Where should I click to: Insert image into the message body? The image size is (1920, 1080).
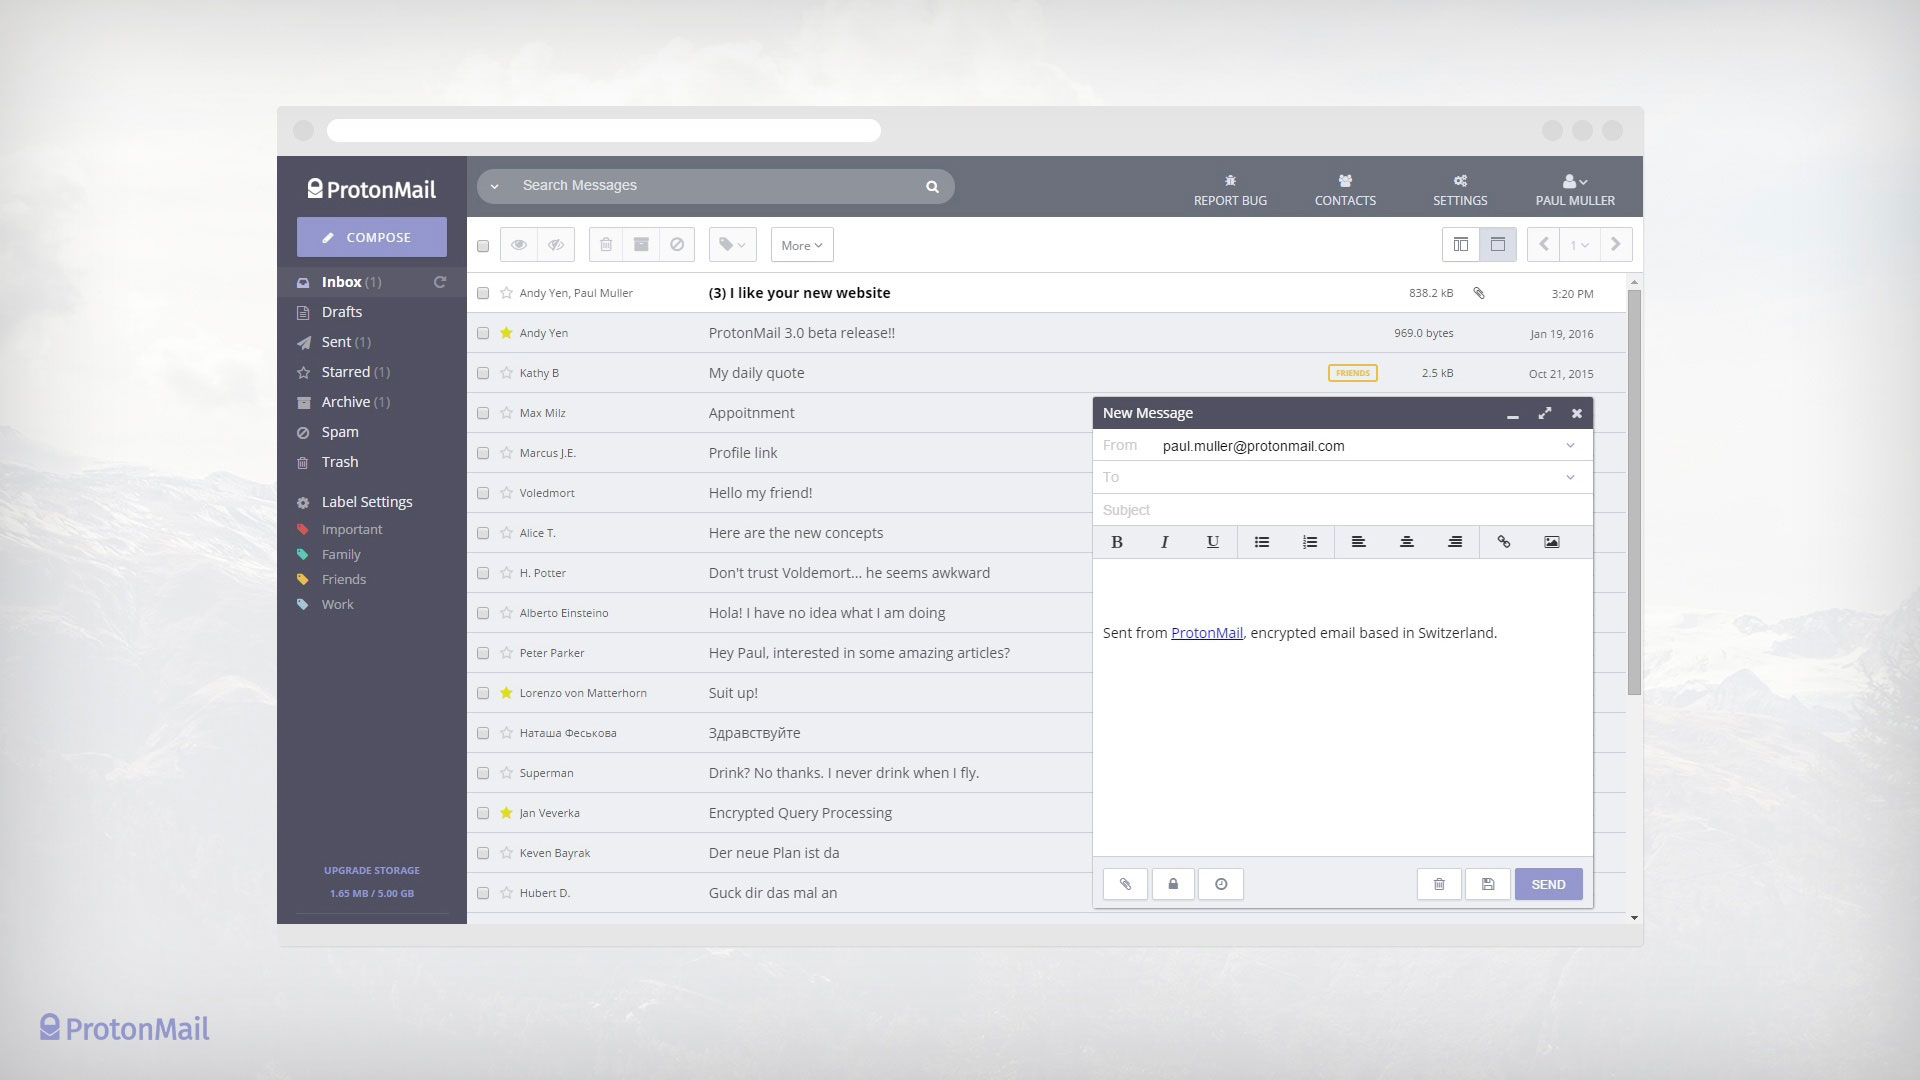pyautogui.click(x=1551, y=542)
